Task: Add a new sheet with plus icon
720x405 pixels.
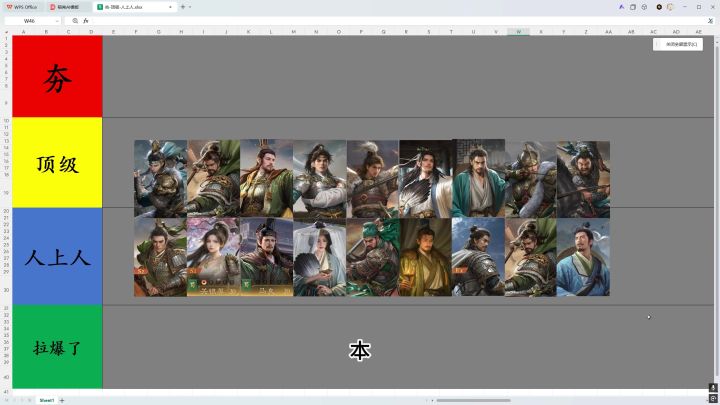Action: tap(62, 400)
